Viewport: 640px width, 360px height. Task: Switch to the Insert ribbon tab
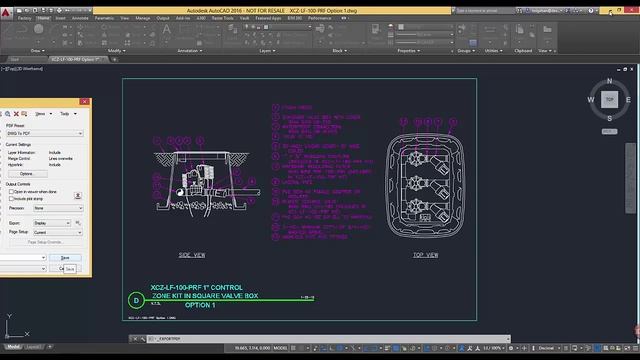pos(60,18)
